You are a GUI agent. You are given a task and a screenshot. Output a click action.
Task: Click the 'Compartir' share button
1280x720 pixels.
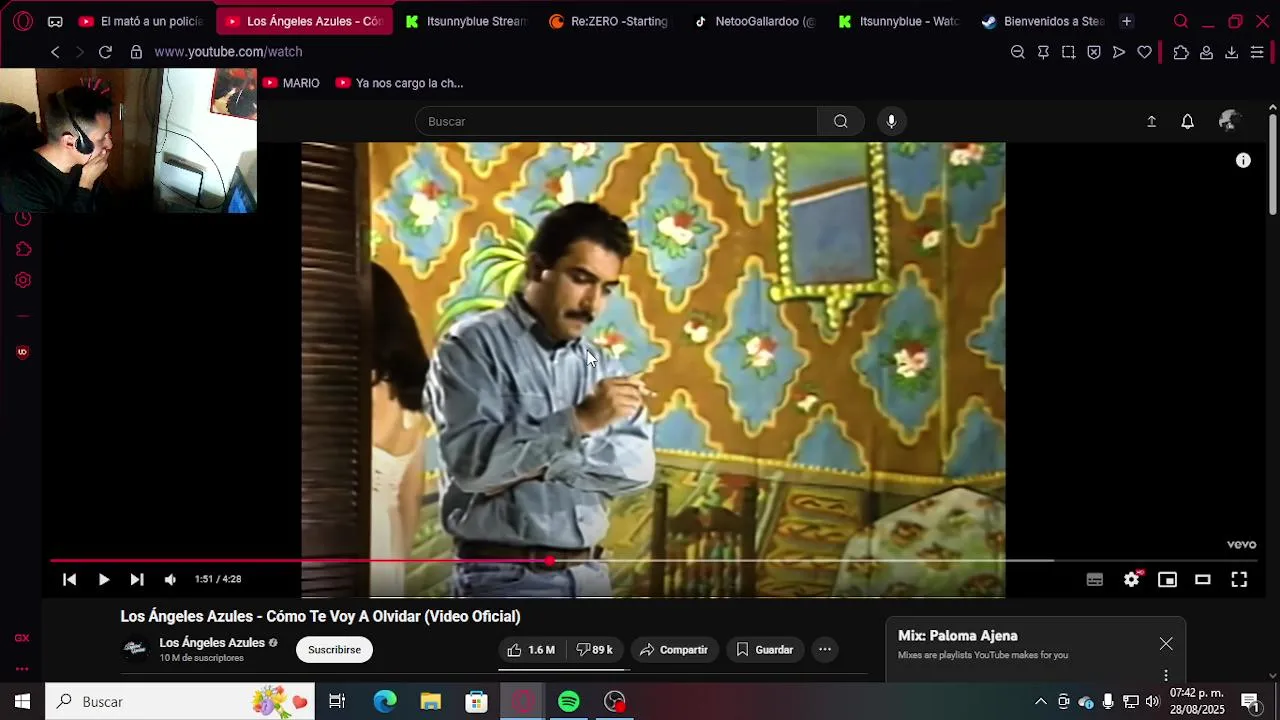click(x=675, y=650)
